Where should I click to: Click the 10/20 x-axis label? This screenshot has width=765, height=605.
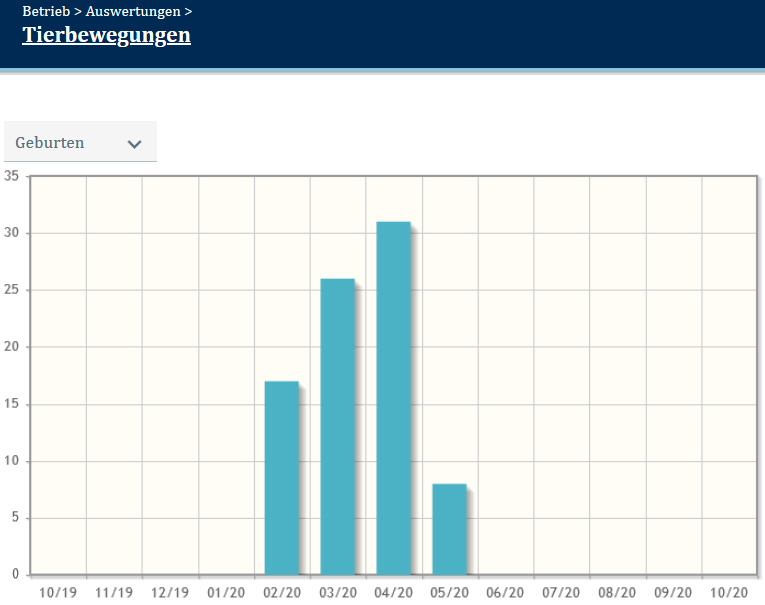coord(730,592)
